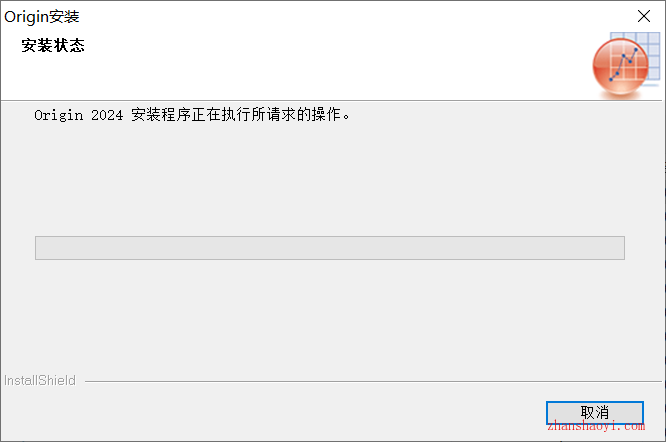Screen dimensions: 666x442
Task: Click the number 2024 in the status message
Action: pyautogui.click(x=107, y=115)
